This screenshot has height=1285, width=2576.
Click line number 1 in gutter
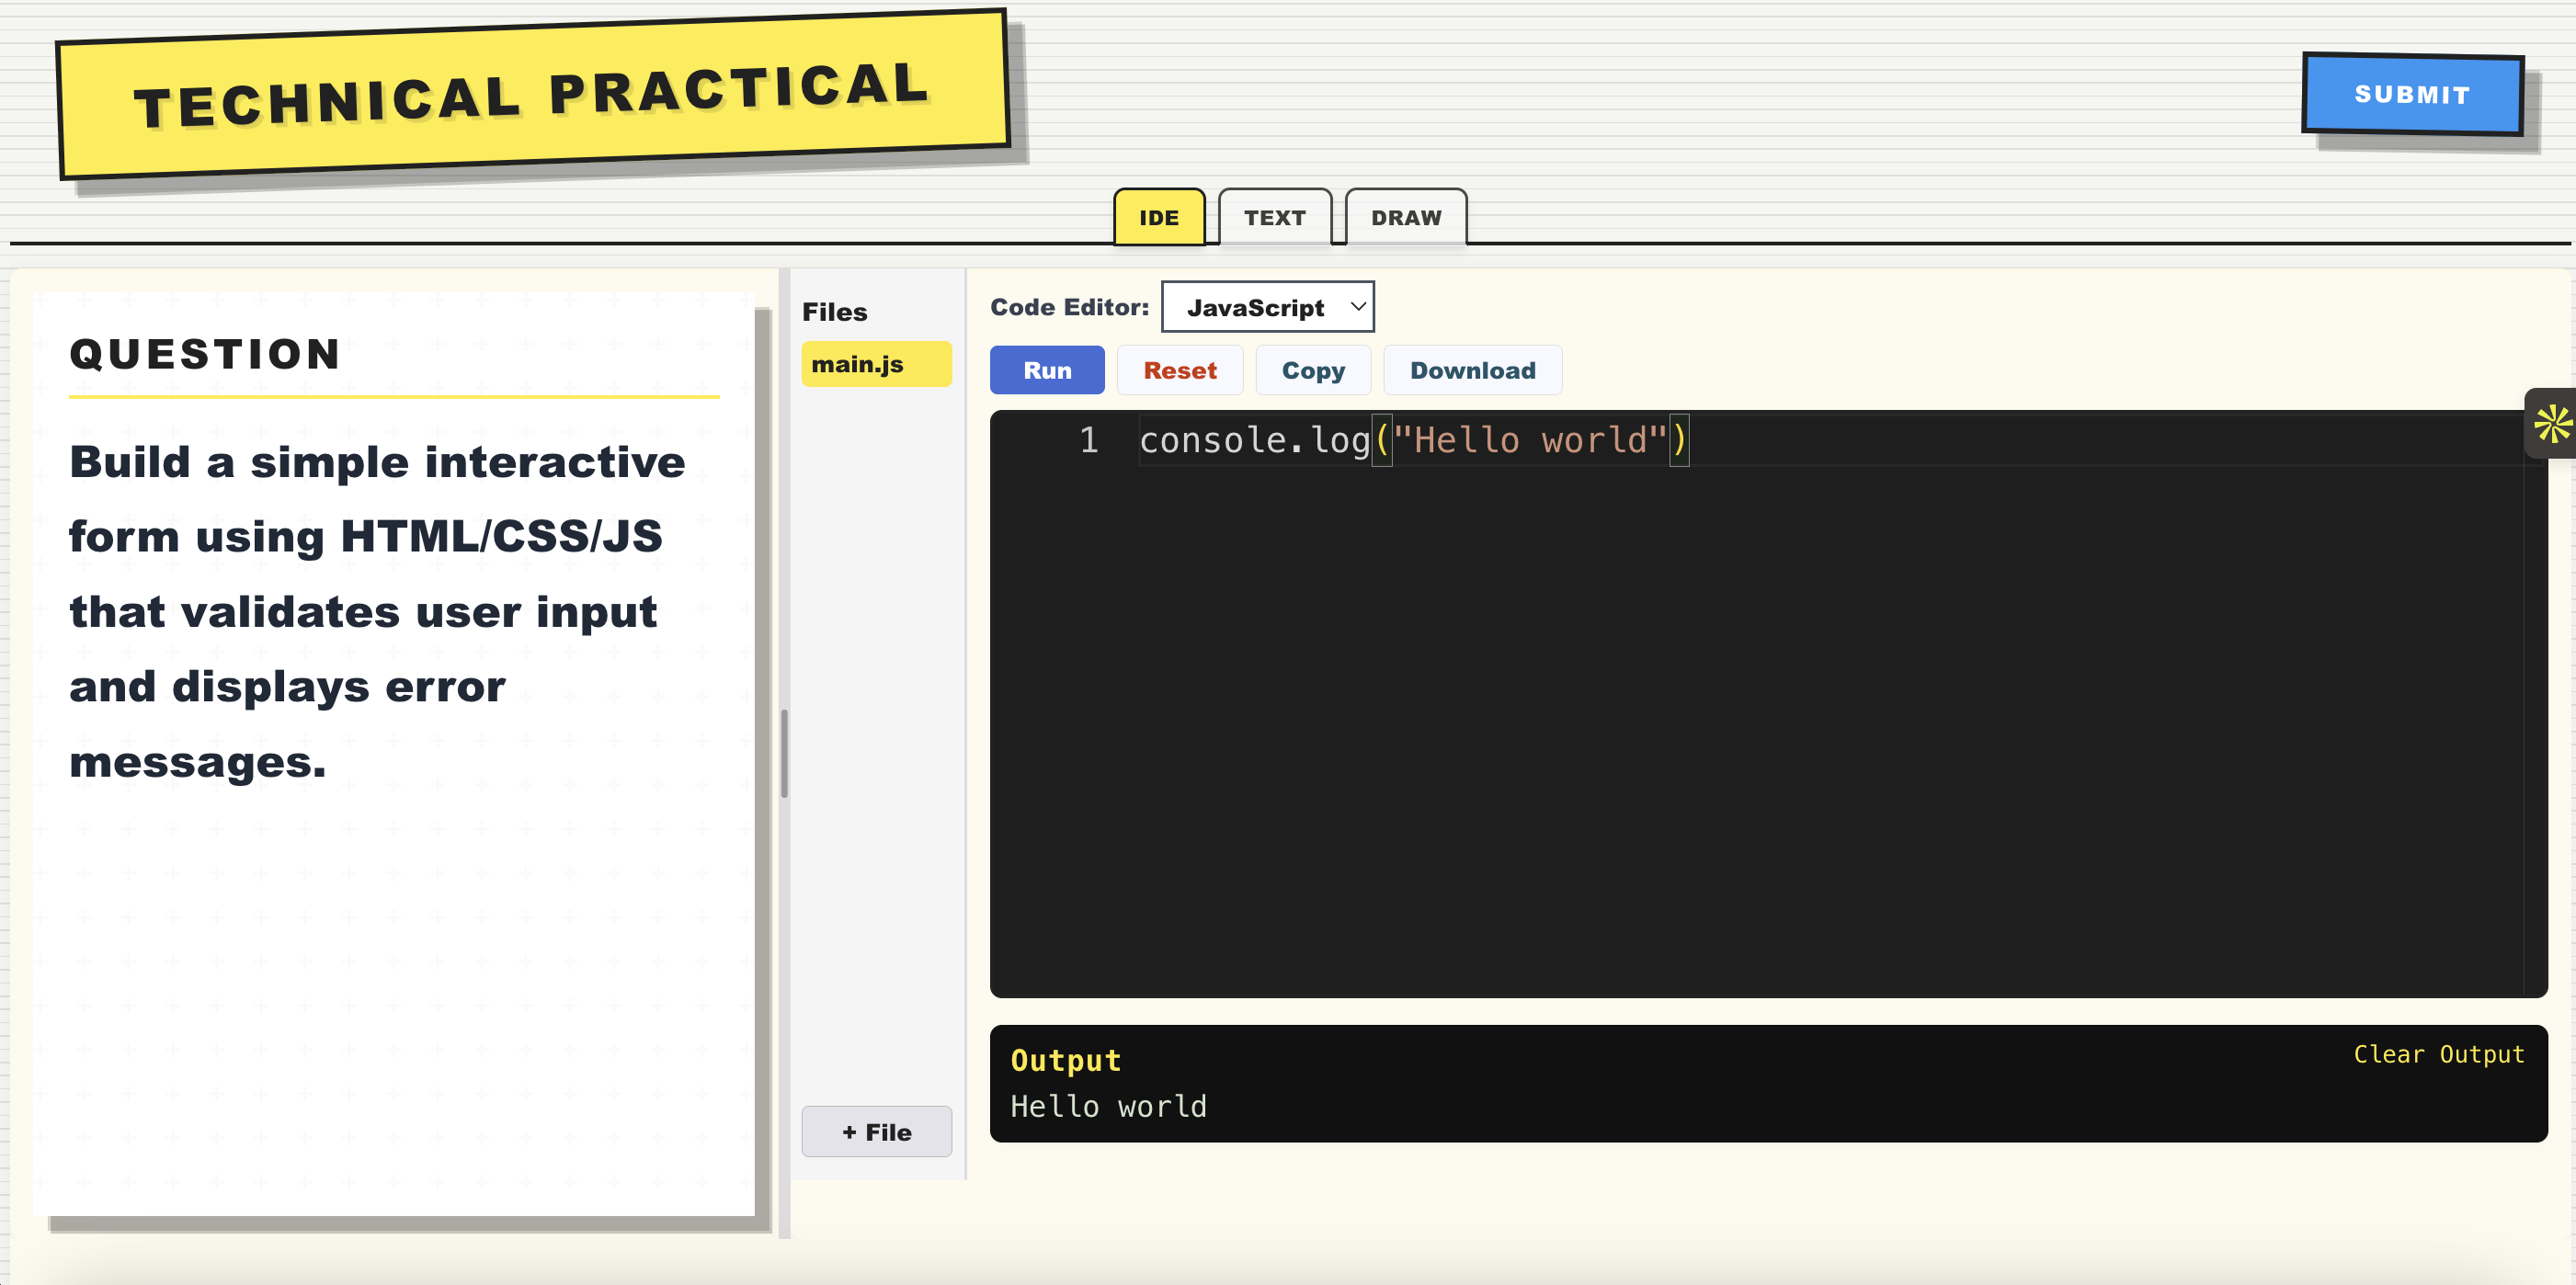[1088, 441]
